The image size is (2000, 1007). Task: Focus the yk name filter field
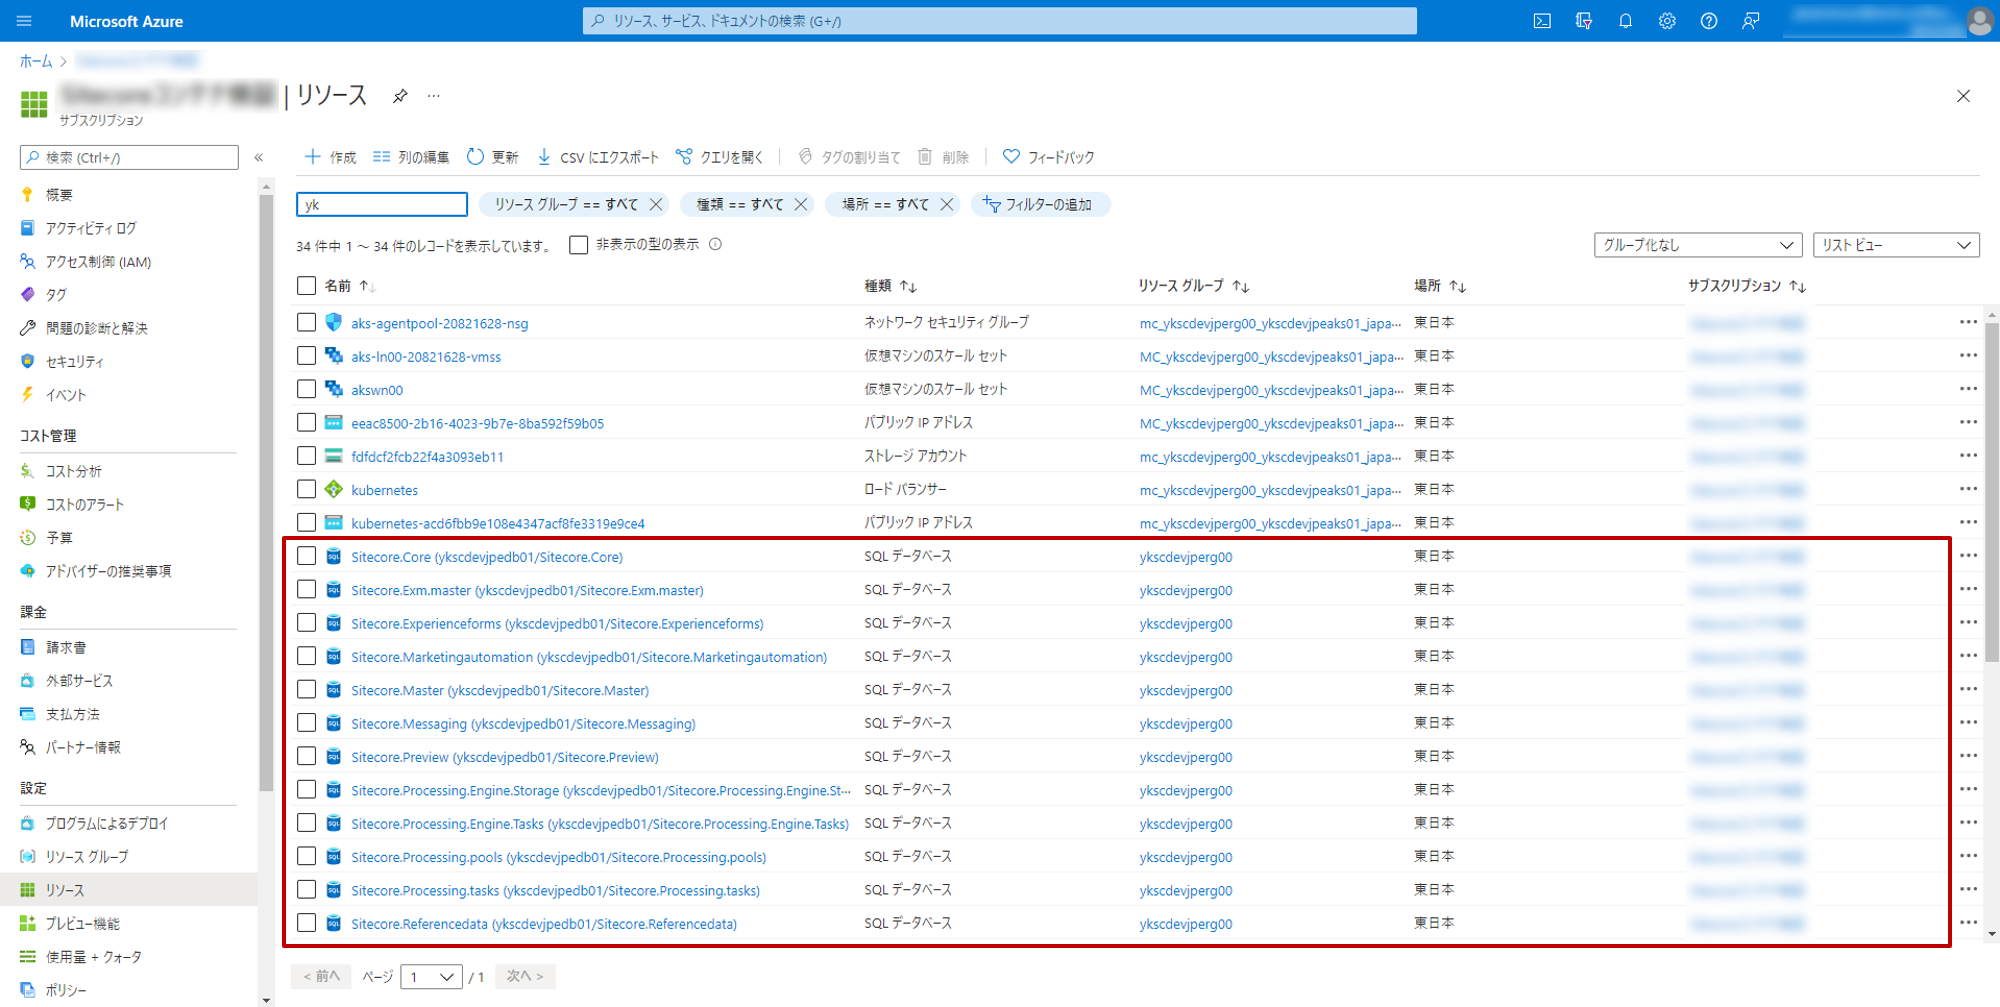pos(382,204)
